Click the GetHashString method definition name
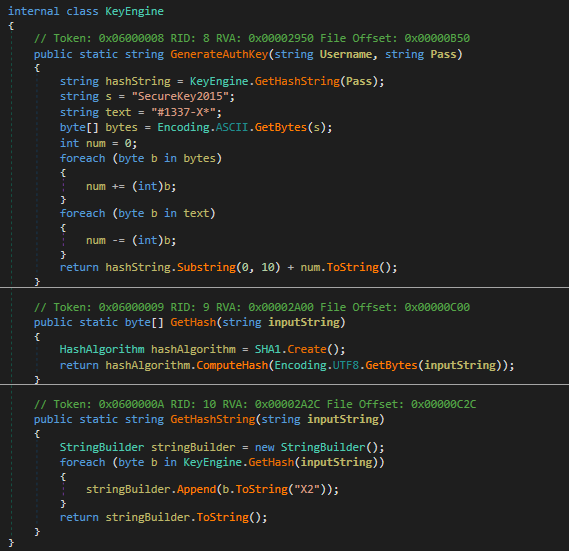 pos(213,419)
